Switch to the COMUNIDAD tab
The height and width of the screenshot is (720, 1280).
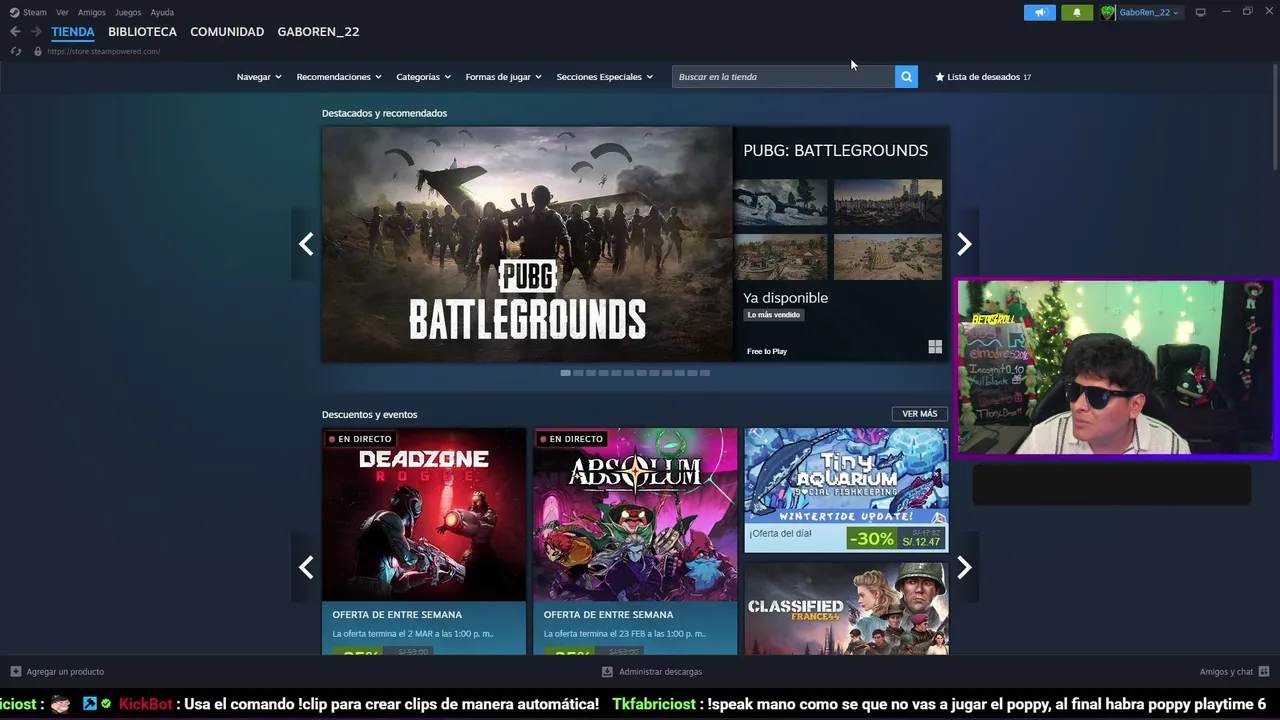coord(227,32)
